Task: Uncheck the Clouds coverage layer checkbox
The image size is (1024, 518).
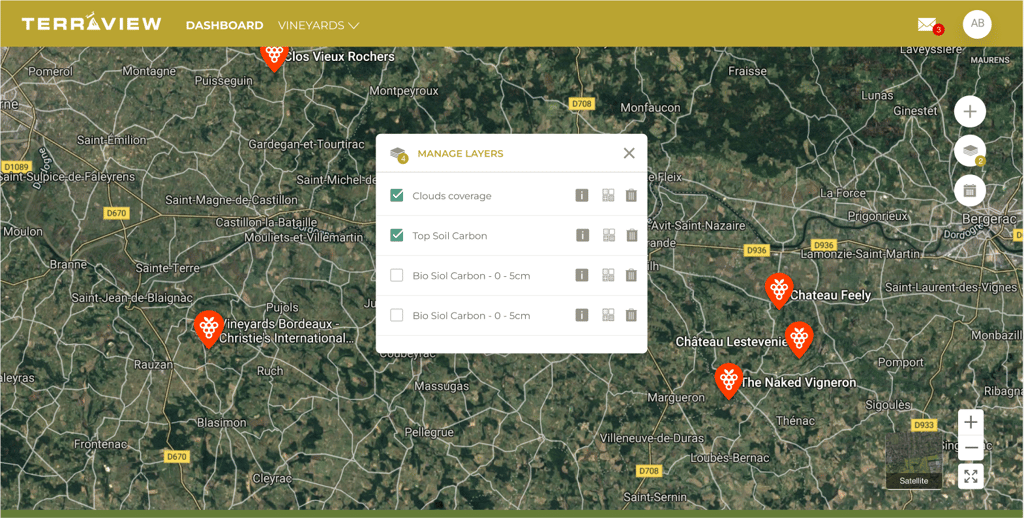Action: pyautogui.click(x=396, y=195)
